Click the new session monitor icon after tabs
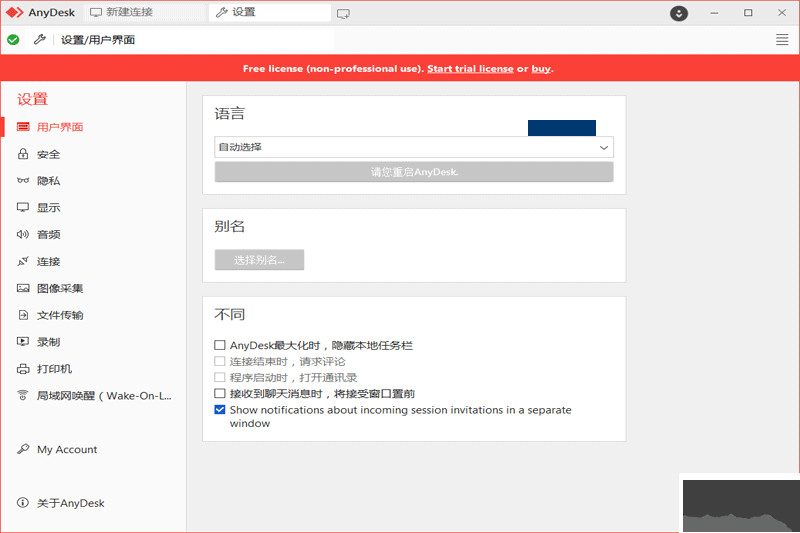Image resolution: width=800 pixels, height=533 pixels. 343,14
